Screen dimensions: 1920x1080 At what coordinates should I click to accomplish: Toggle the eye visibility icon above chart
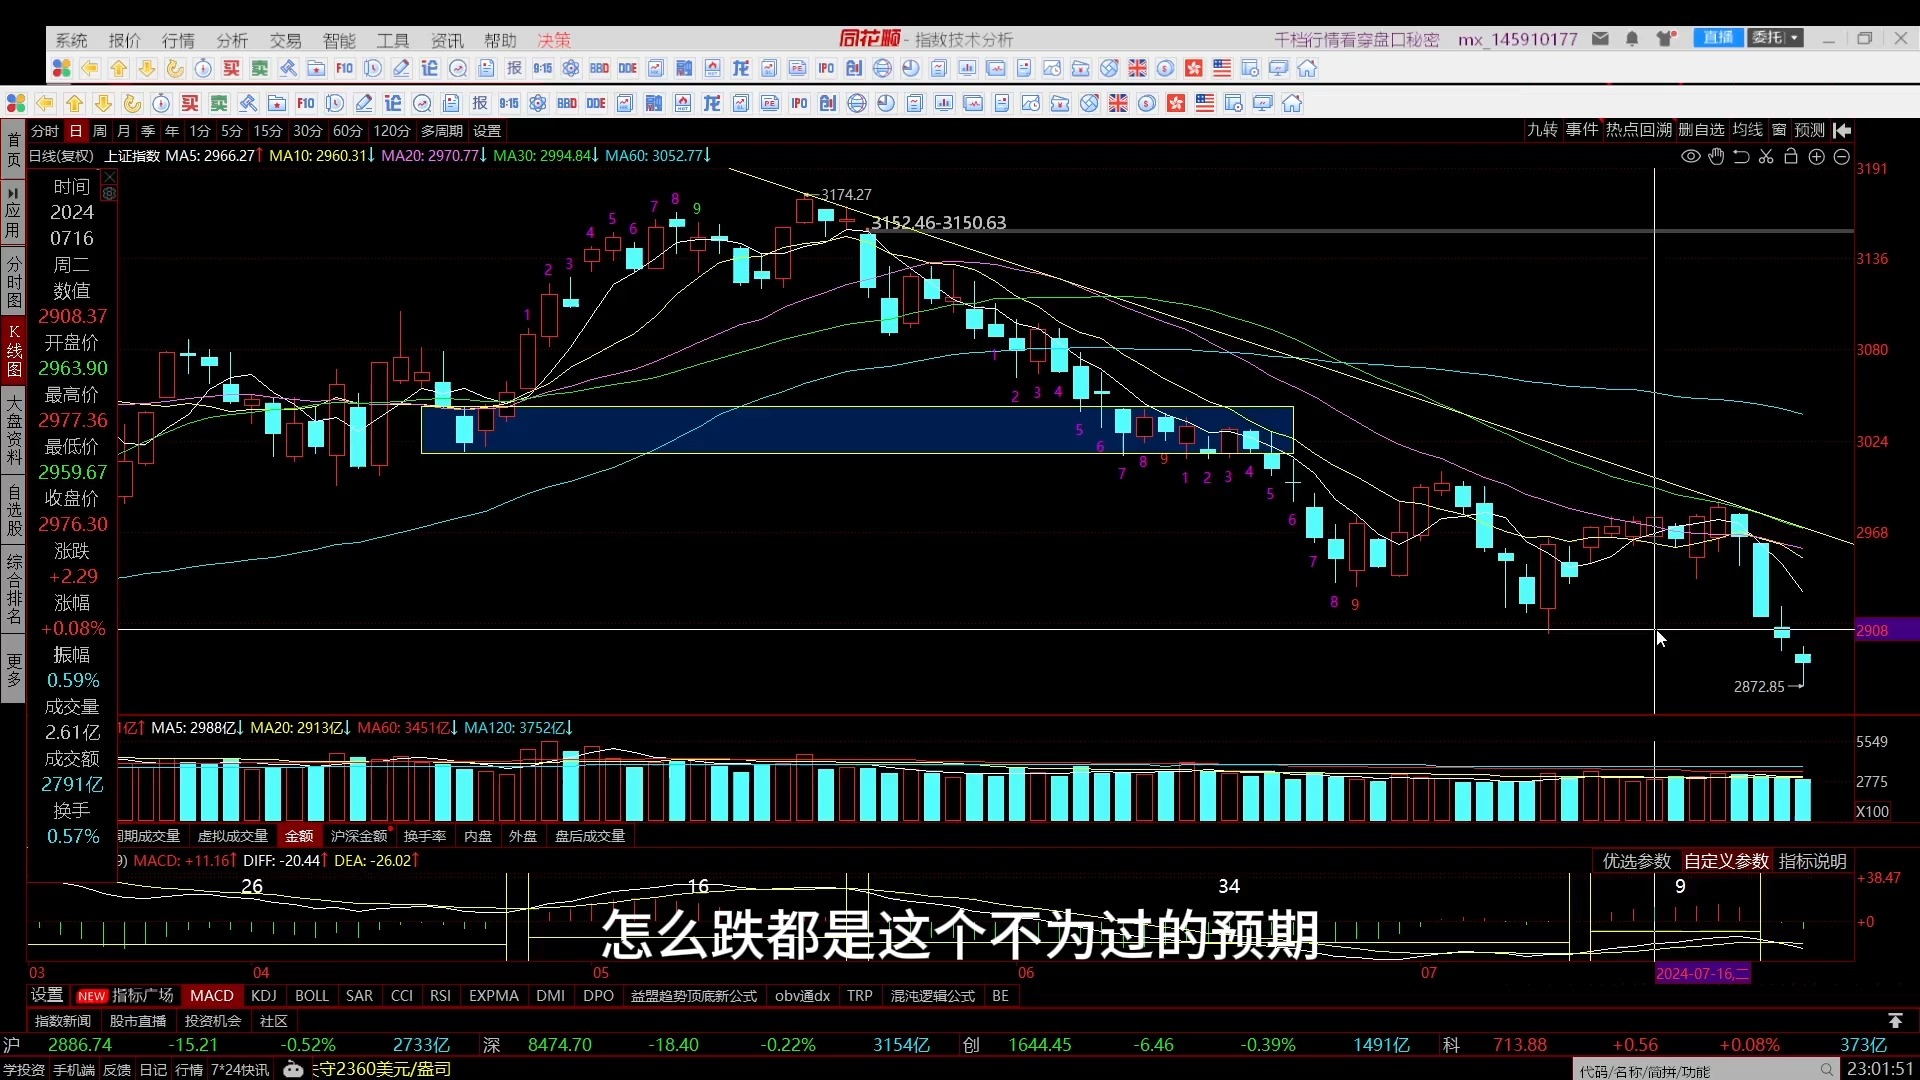click(1690, 156)
